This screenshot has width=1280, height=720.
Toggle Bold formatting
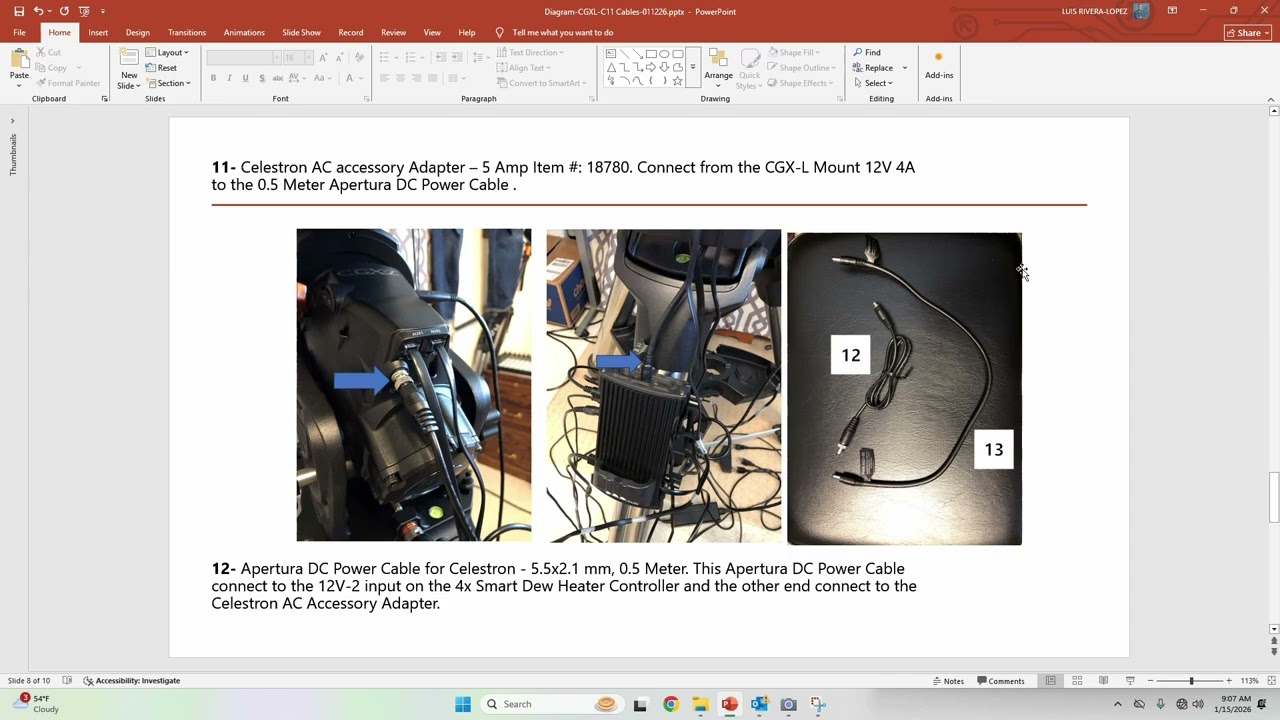[213, 78]
